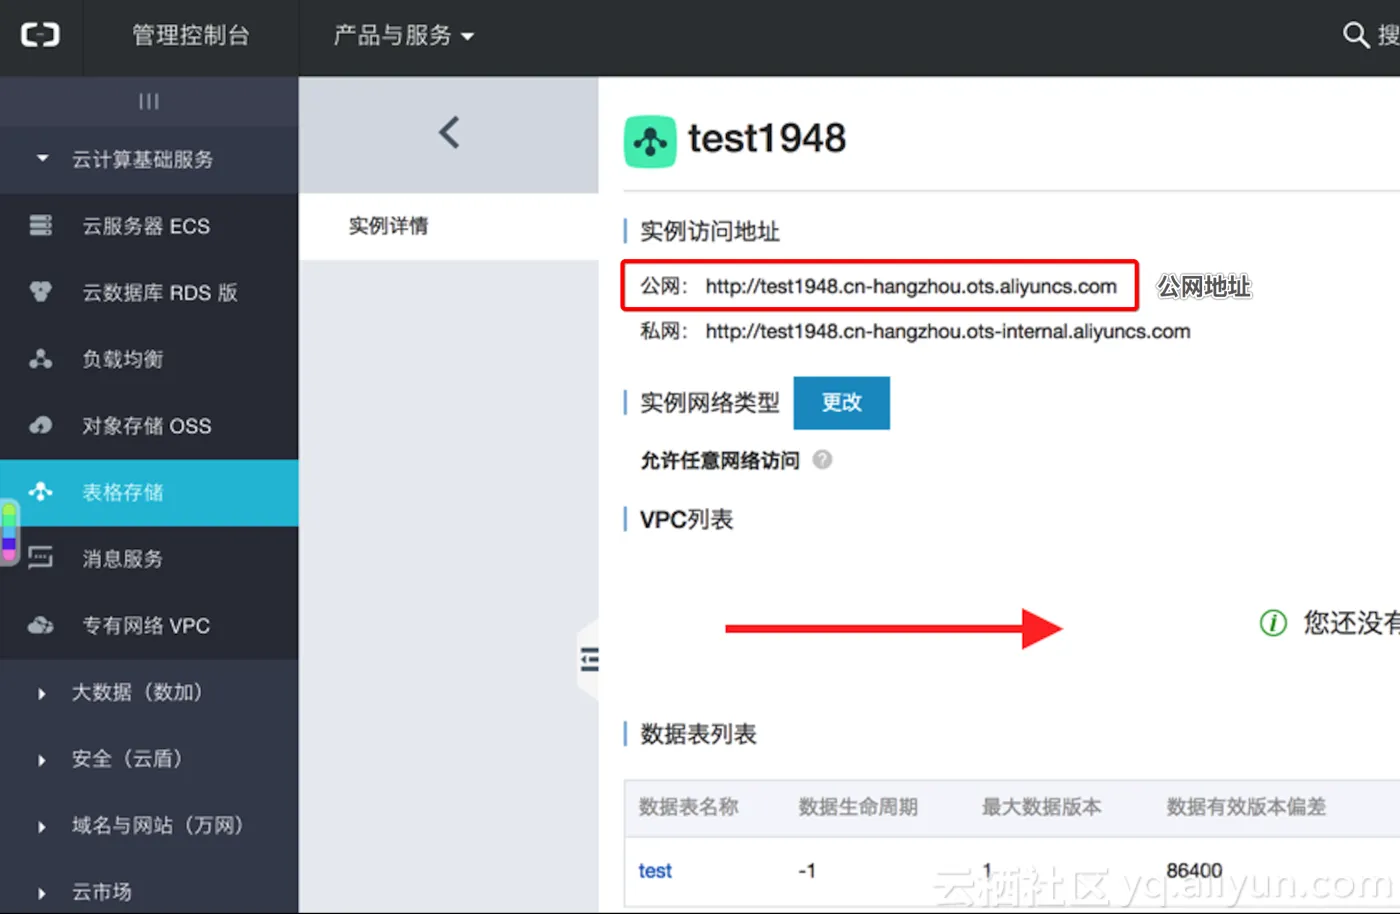Open 管理控制台 home
This screenshot has width=1400, height=914.
191,36
